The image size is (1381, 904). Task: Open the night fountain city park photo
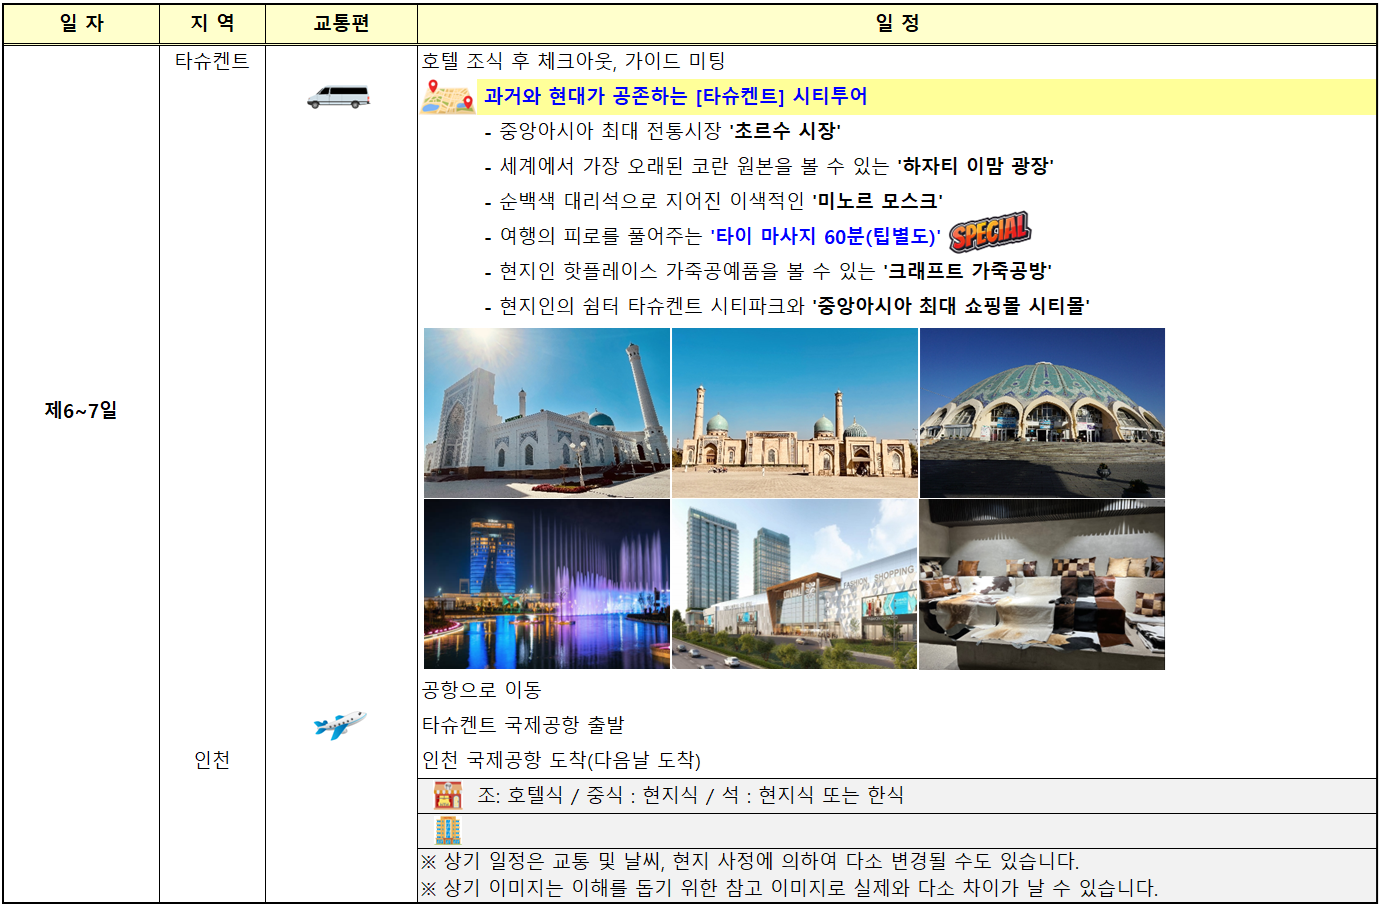point(547,584)
